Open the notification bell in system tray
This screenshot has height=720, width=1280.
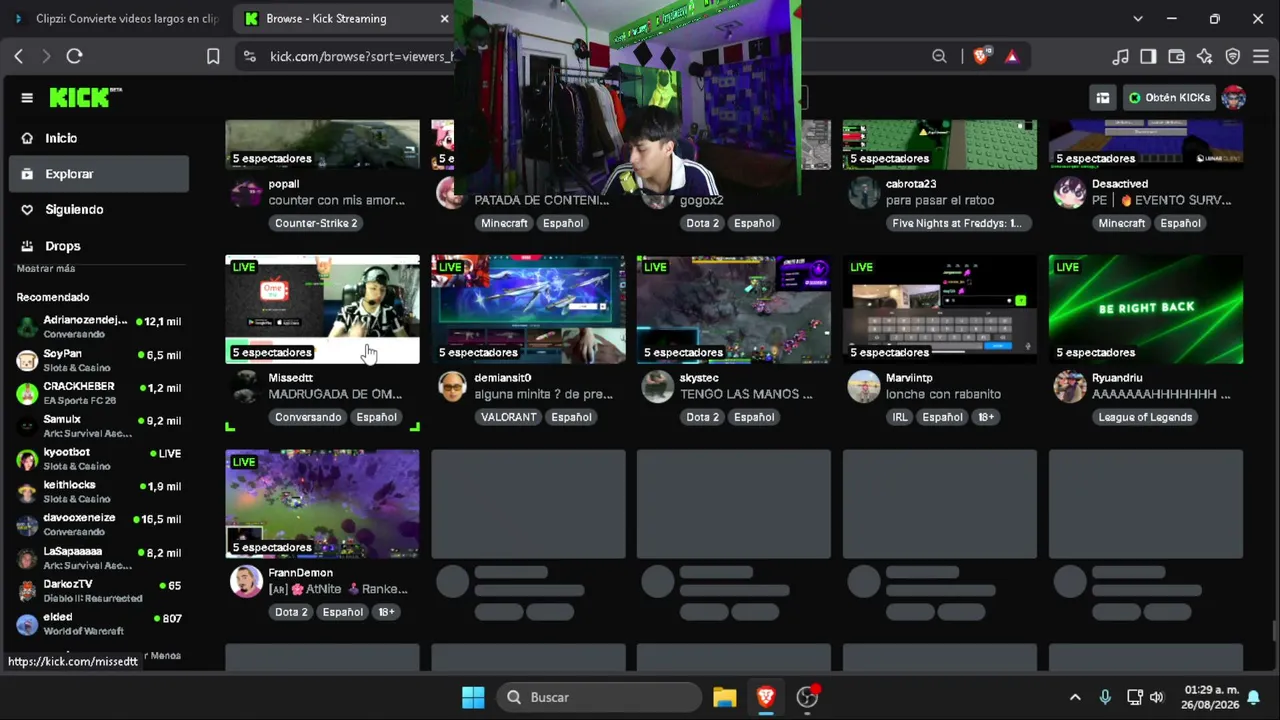coord(1253,697)
